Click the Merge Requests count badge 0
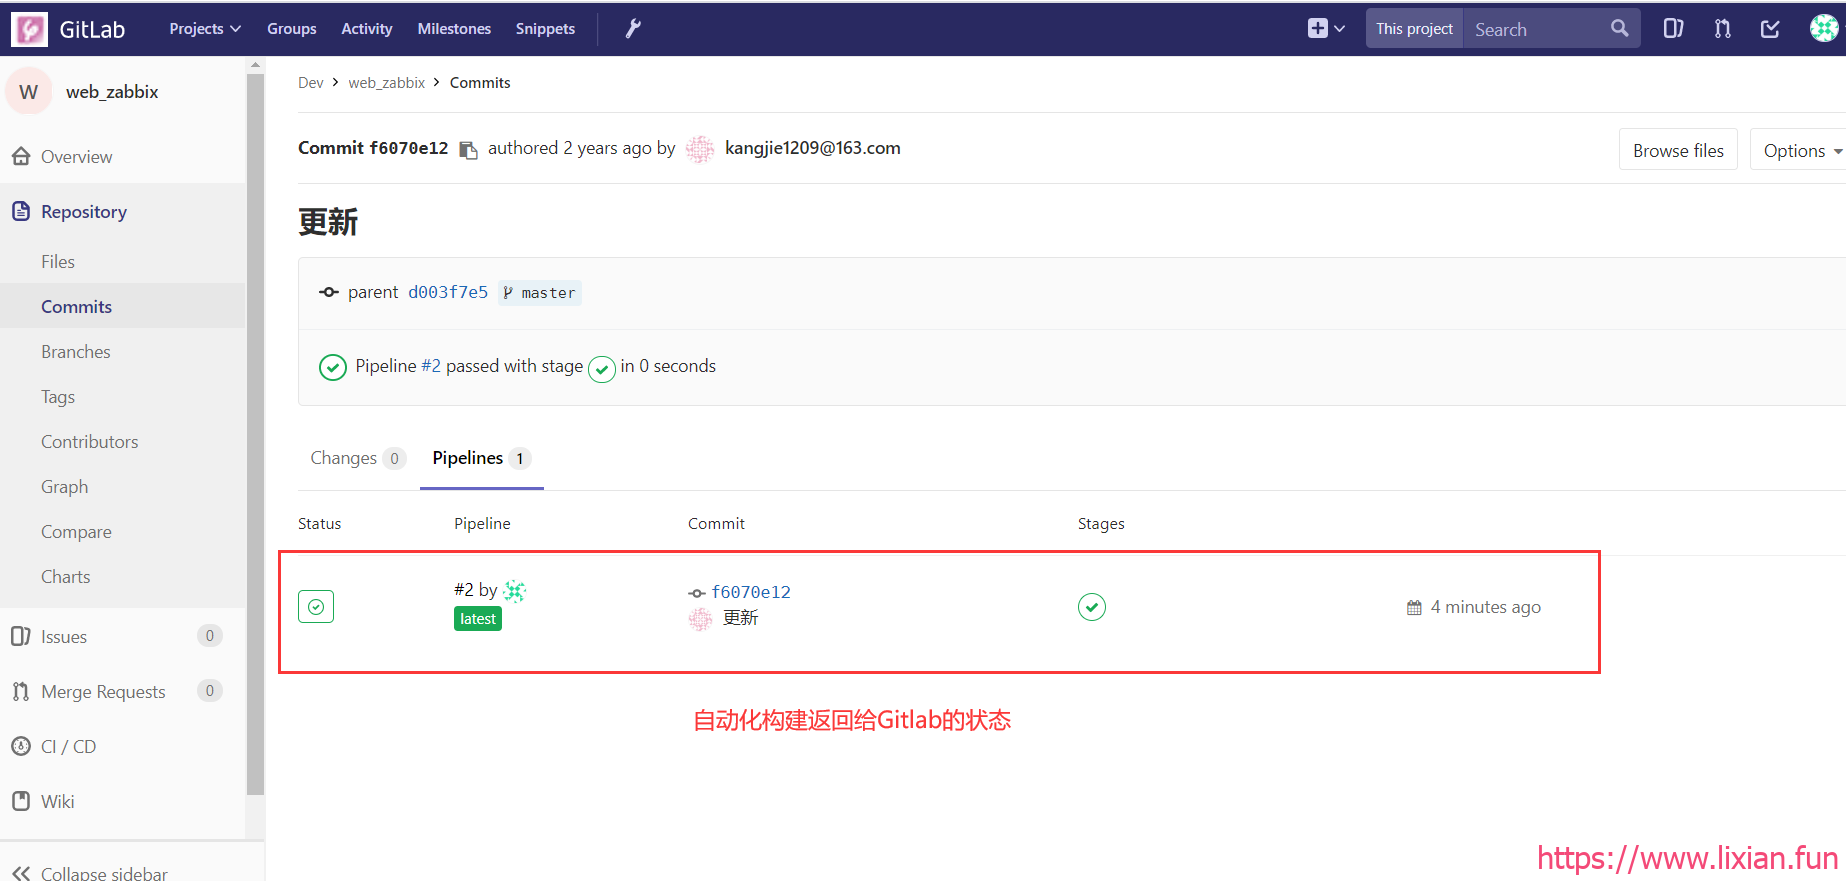 click(210, 691)
